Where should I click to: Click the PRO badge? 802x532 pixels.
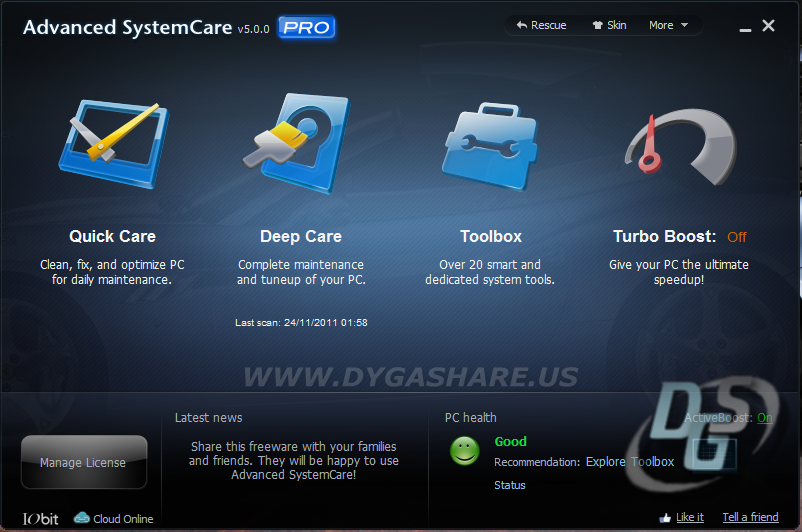306,27
